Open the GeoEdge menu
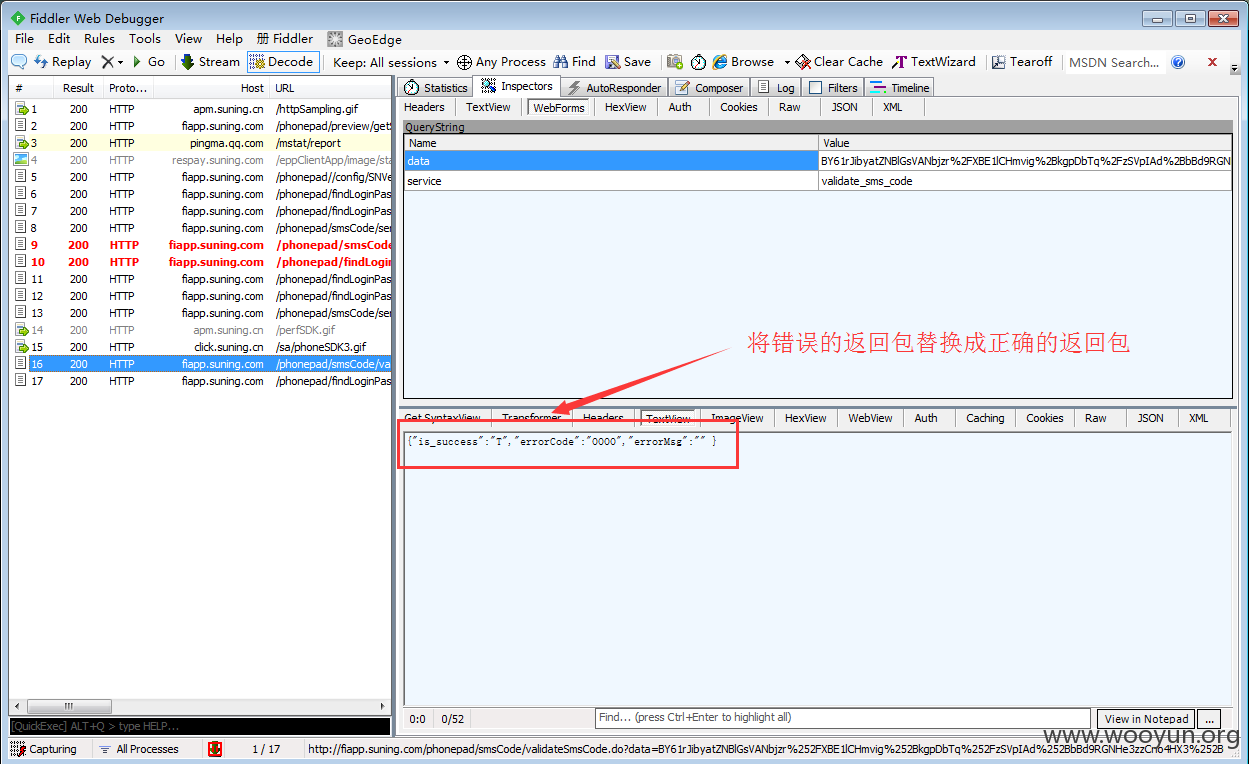The width and height of the screenshot is (1249, 764). coord(364,39)
